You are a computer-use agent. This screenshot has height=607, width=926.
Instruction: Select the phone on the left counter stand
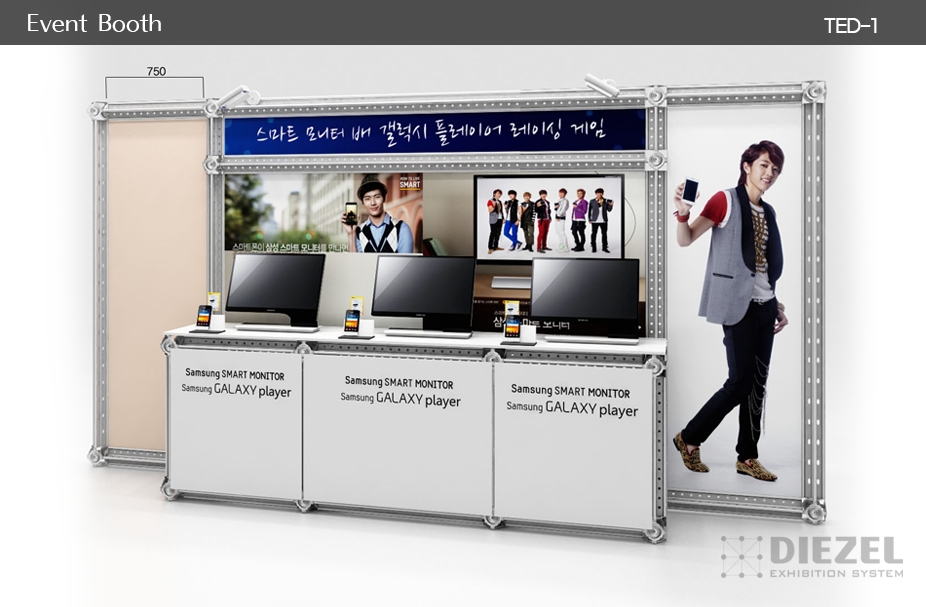pyautogui.click(x=204, y=317)
